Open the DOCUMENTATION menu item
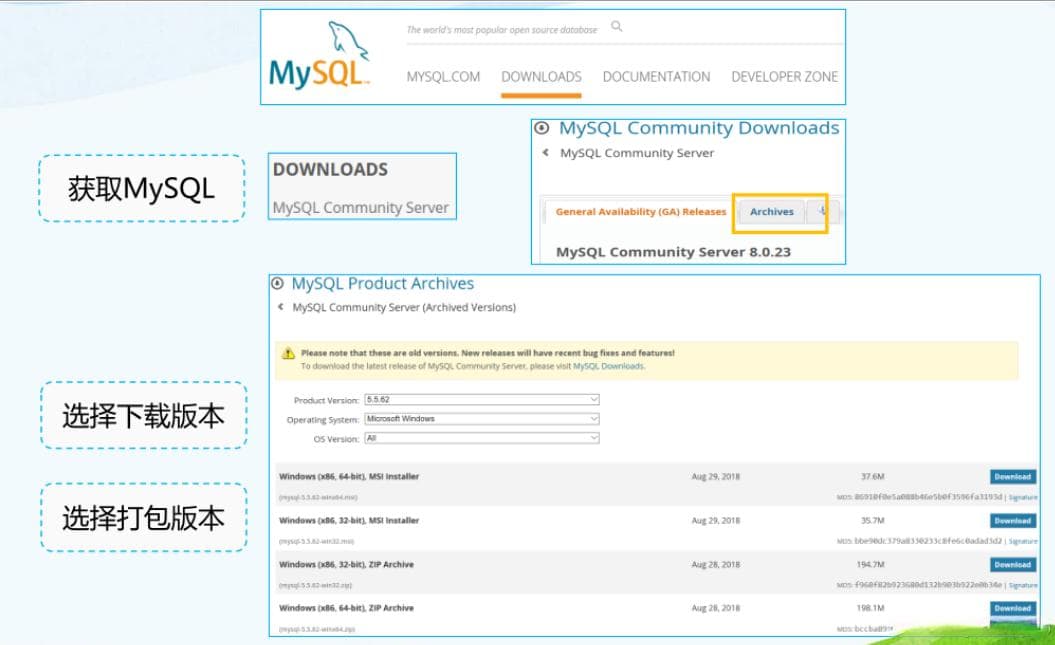The image size is (1055, 645). [656, 77]
